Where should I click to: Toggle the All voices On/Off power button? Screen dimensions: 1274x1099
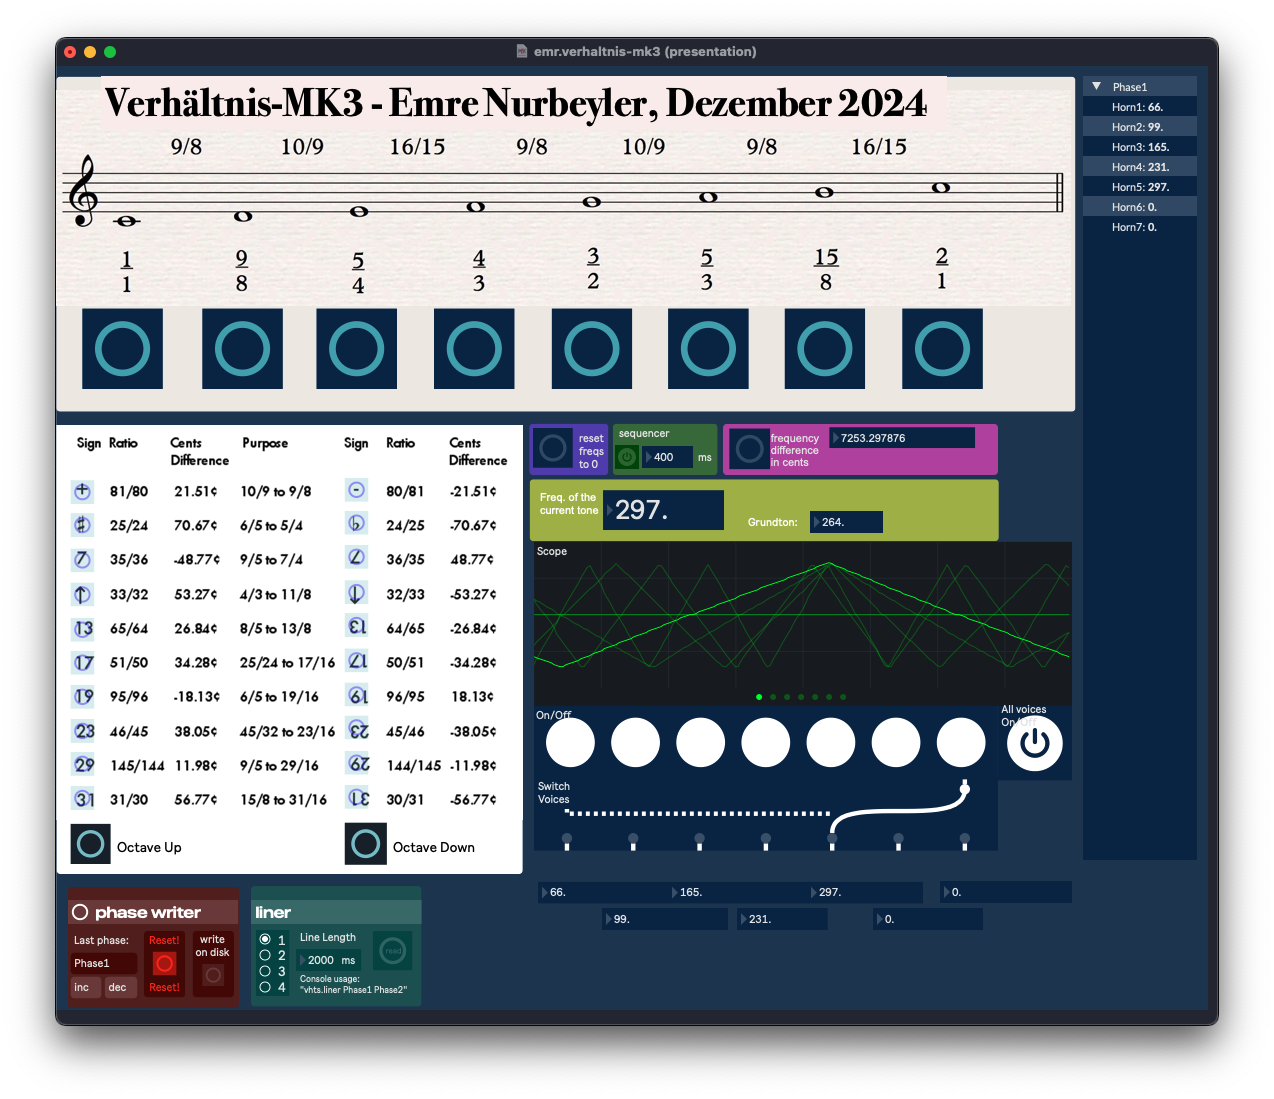[x=1034, y=744]
